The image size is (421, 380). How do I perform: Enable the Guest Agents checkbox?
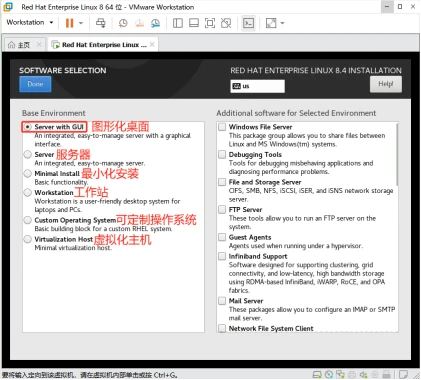pyautogui.click(x=222, y=237)
